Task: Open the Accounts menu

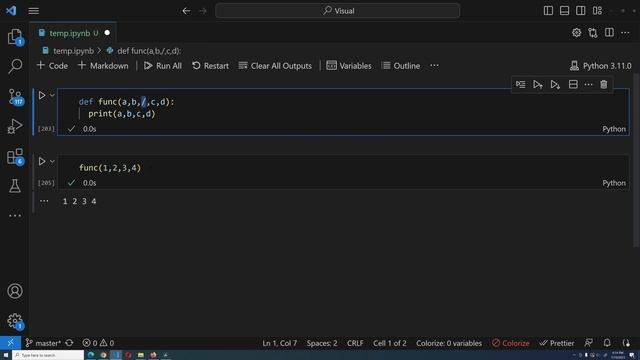Action: (15, 291)
